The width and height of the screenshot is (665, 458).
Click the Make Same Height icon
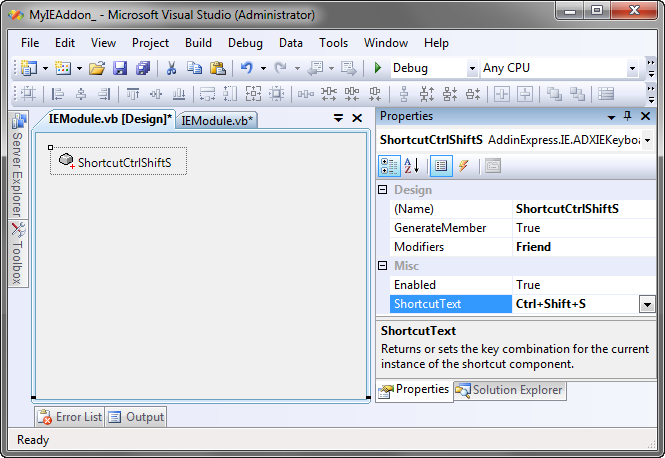pyautogui.click(x=230, y=94)
